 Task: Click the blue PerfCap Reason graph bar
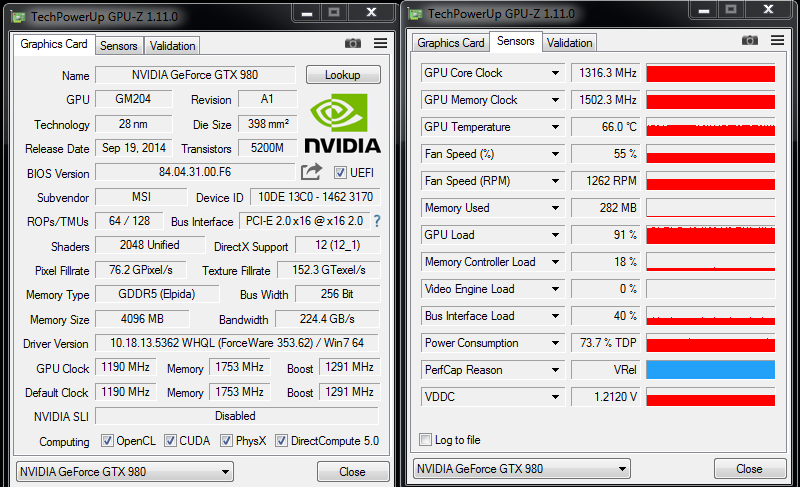click(x=711, y=370)
